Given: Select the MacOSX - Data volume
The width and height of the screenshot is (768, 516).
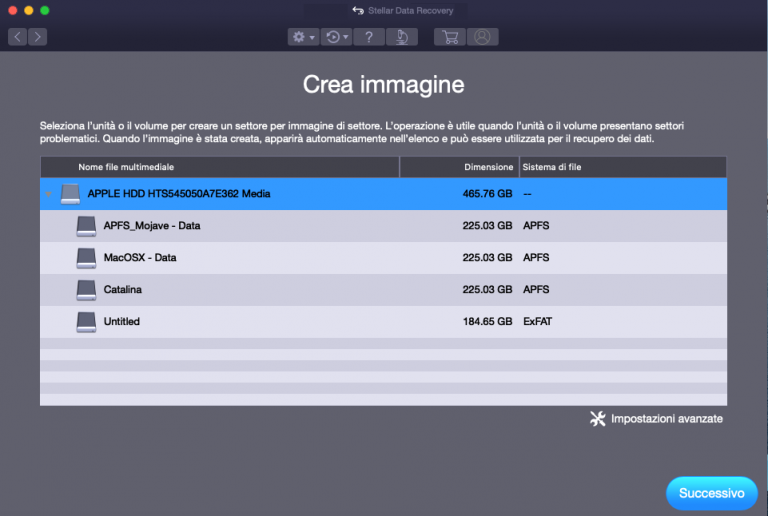Looking at the screenshot, I should pyautogui.click(x=384, y=258).
